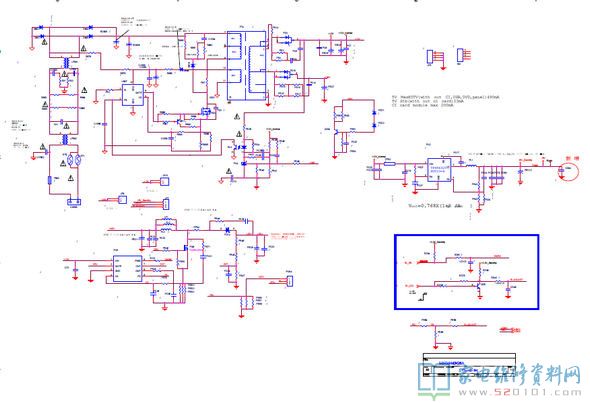Select the three-line output current note text
This screenshot has height=403, width=590.
tap(446, 101)
